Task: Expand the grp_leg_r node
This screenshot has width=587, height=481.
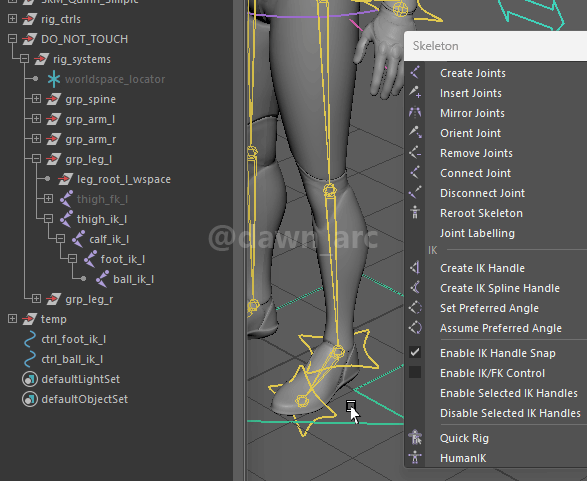Action: [x=36, y=298]
